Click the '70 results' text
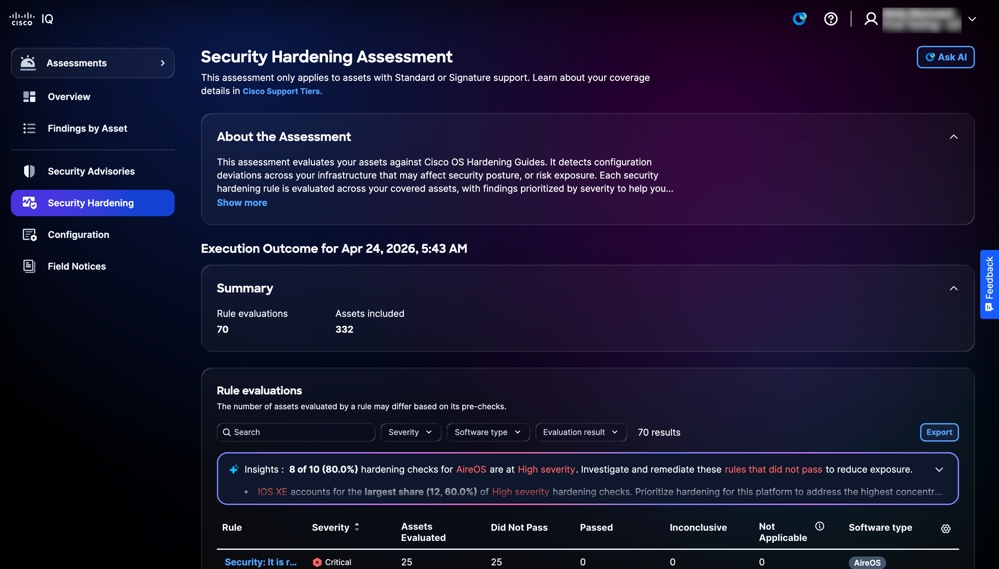 pos(659,432)
